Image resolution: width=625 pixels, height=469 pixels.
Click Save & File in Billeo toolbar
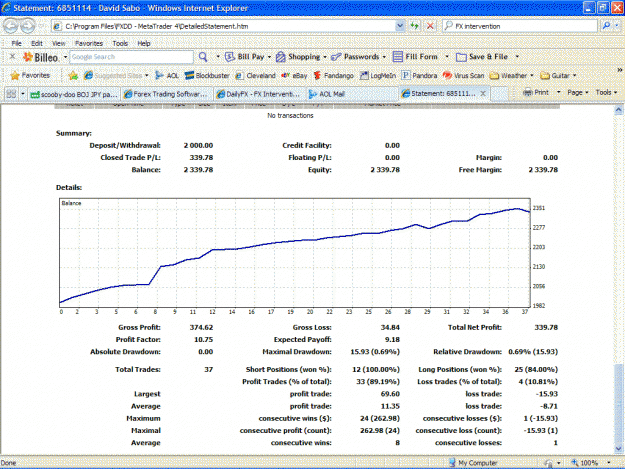[x=482, y=57]
